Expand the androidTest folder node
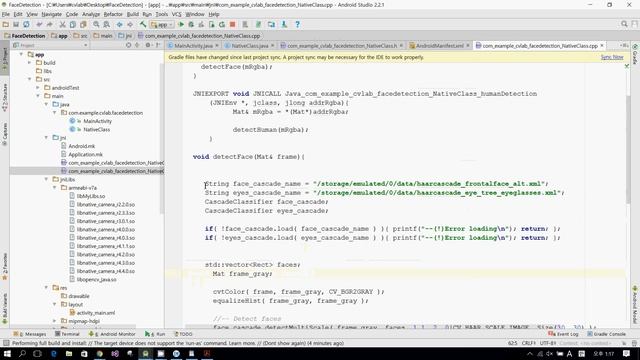The width and height of the screenshot is (640, 360). (x=38, y=88)
